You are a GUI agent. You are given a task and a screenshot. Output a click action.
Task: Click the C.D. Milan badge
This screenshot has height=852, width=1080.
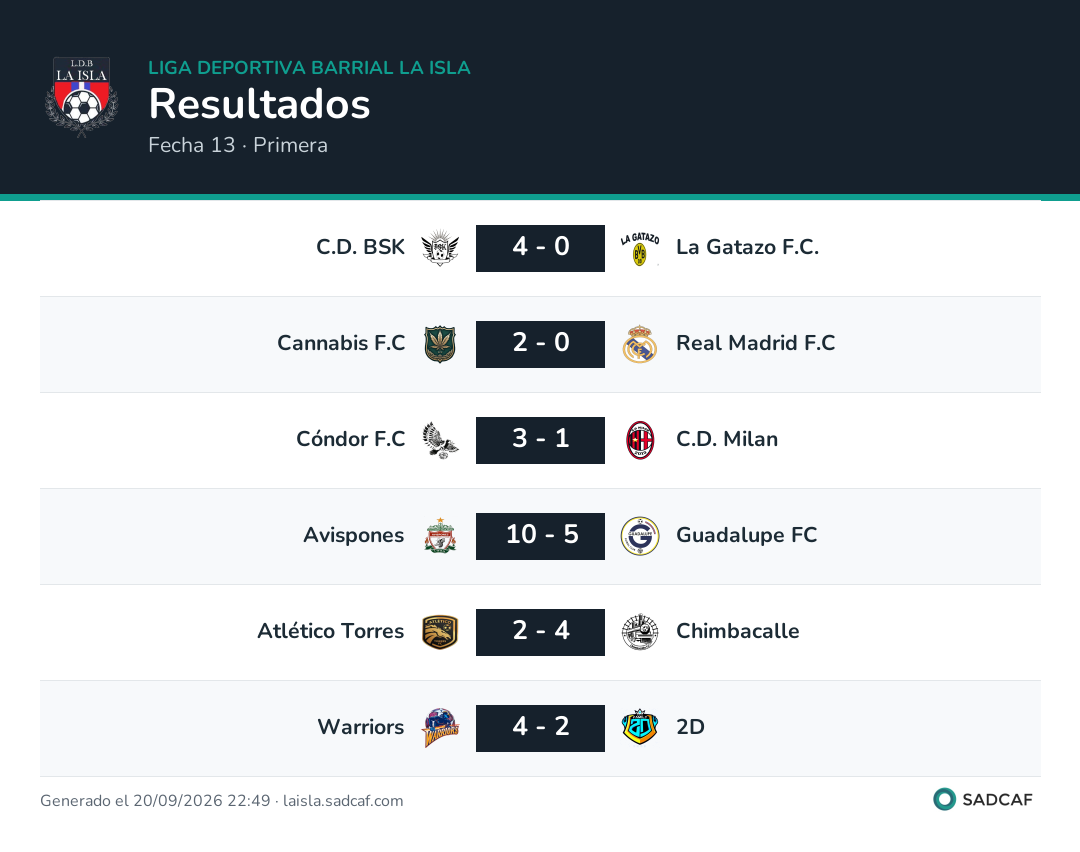click(x=640, y=440)
